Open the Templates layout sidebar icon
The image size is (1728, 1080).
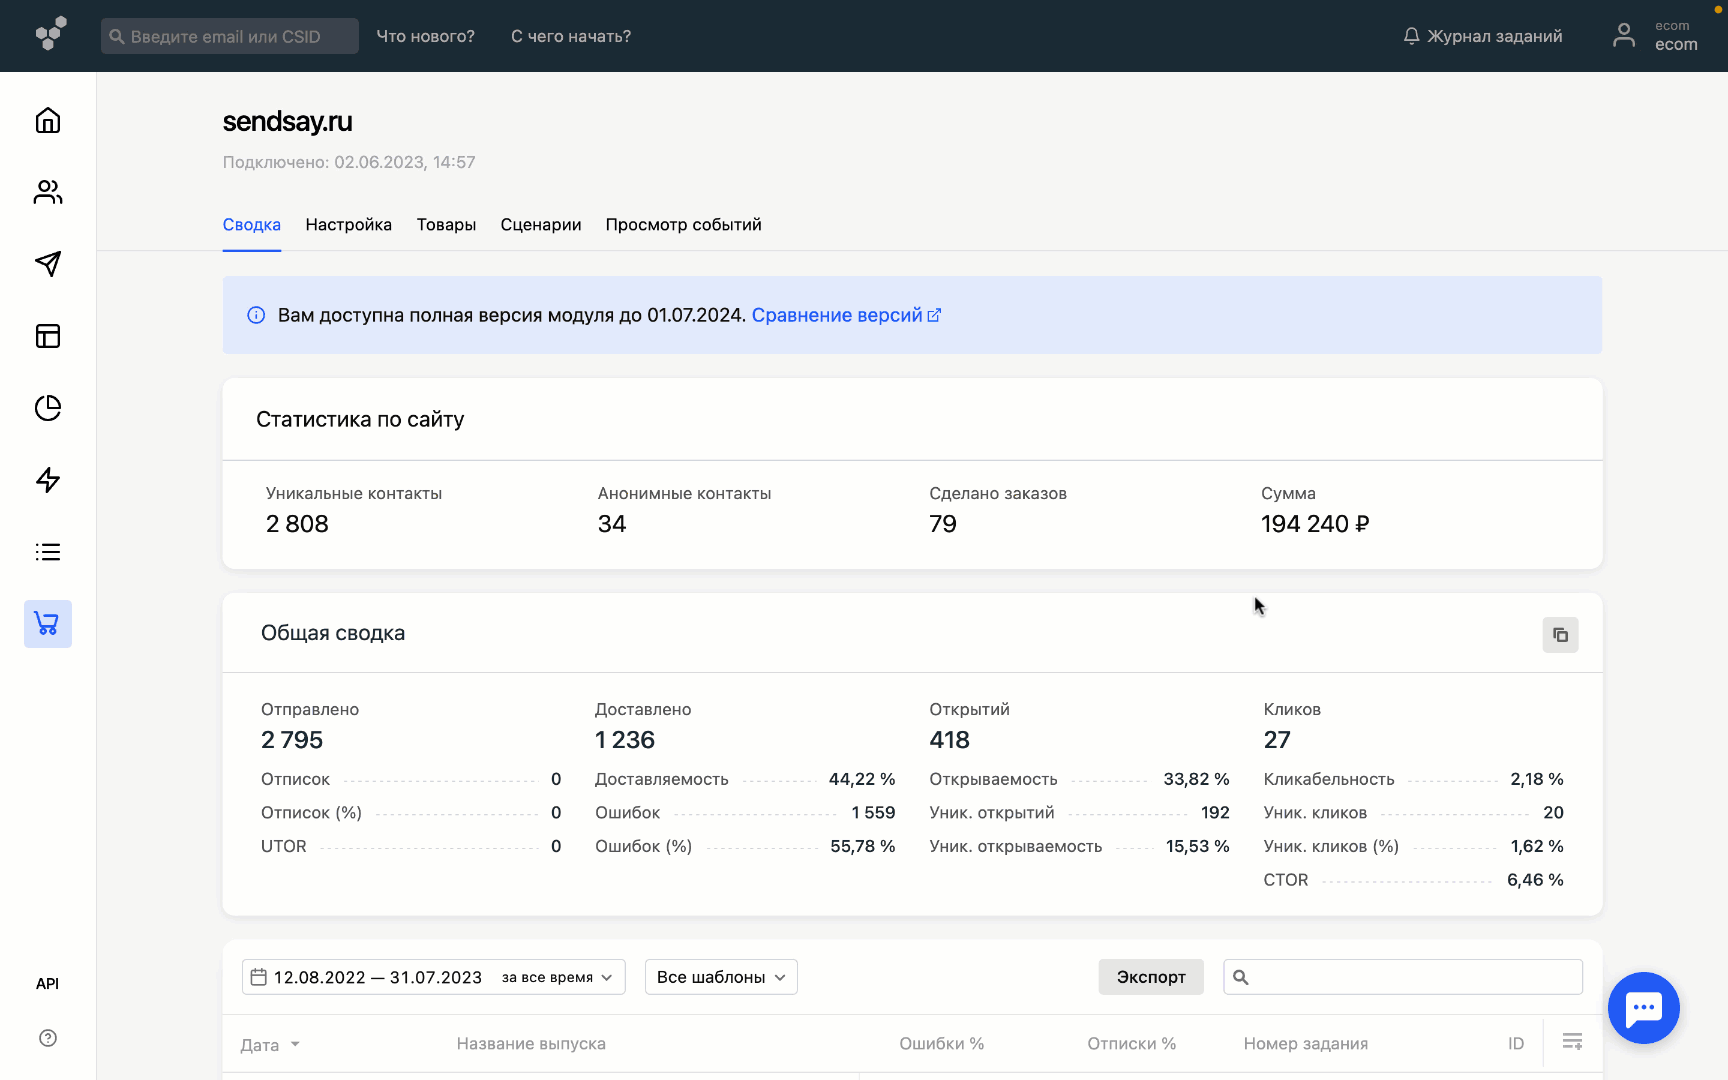[x=48, y=336]
